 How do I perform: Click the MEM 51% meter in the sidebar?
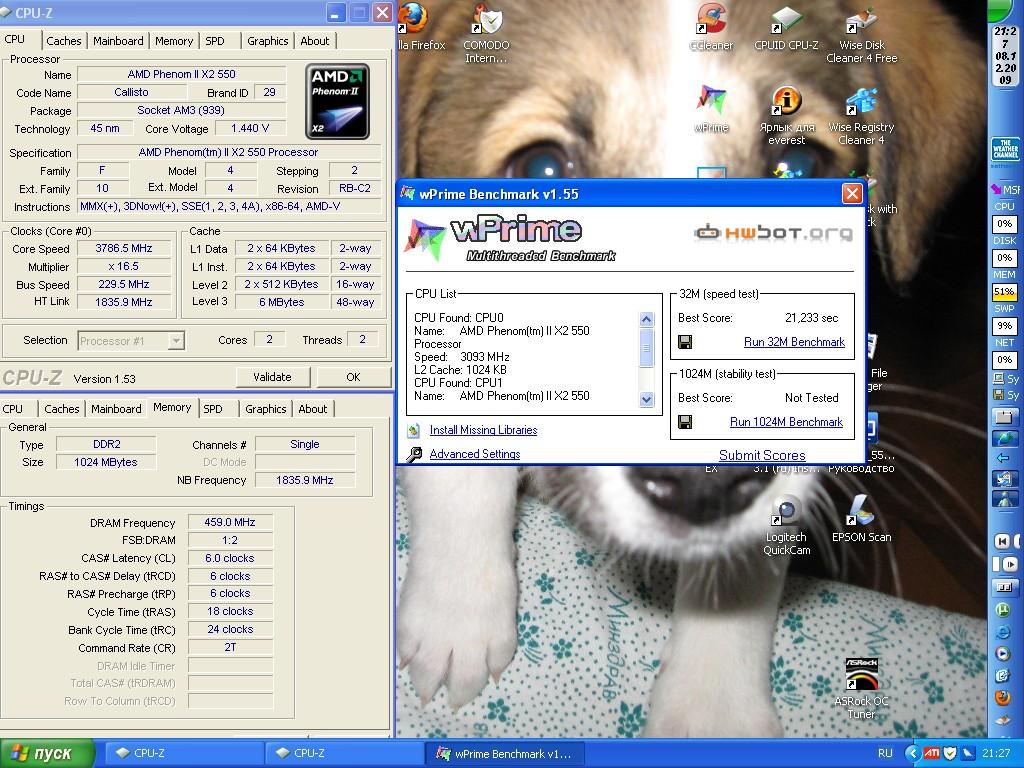pos(1004,291)
